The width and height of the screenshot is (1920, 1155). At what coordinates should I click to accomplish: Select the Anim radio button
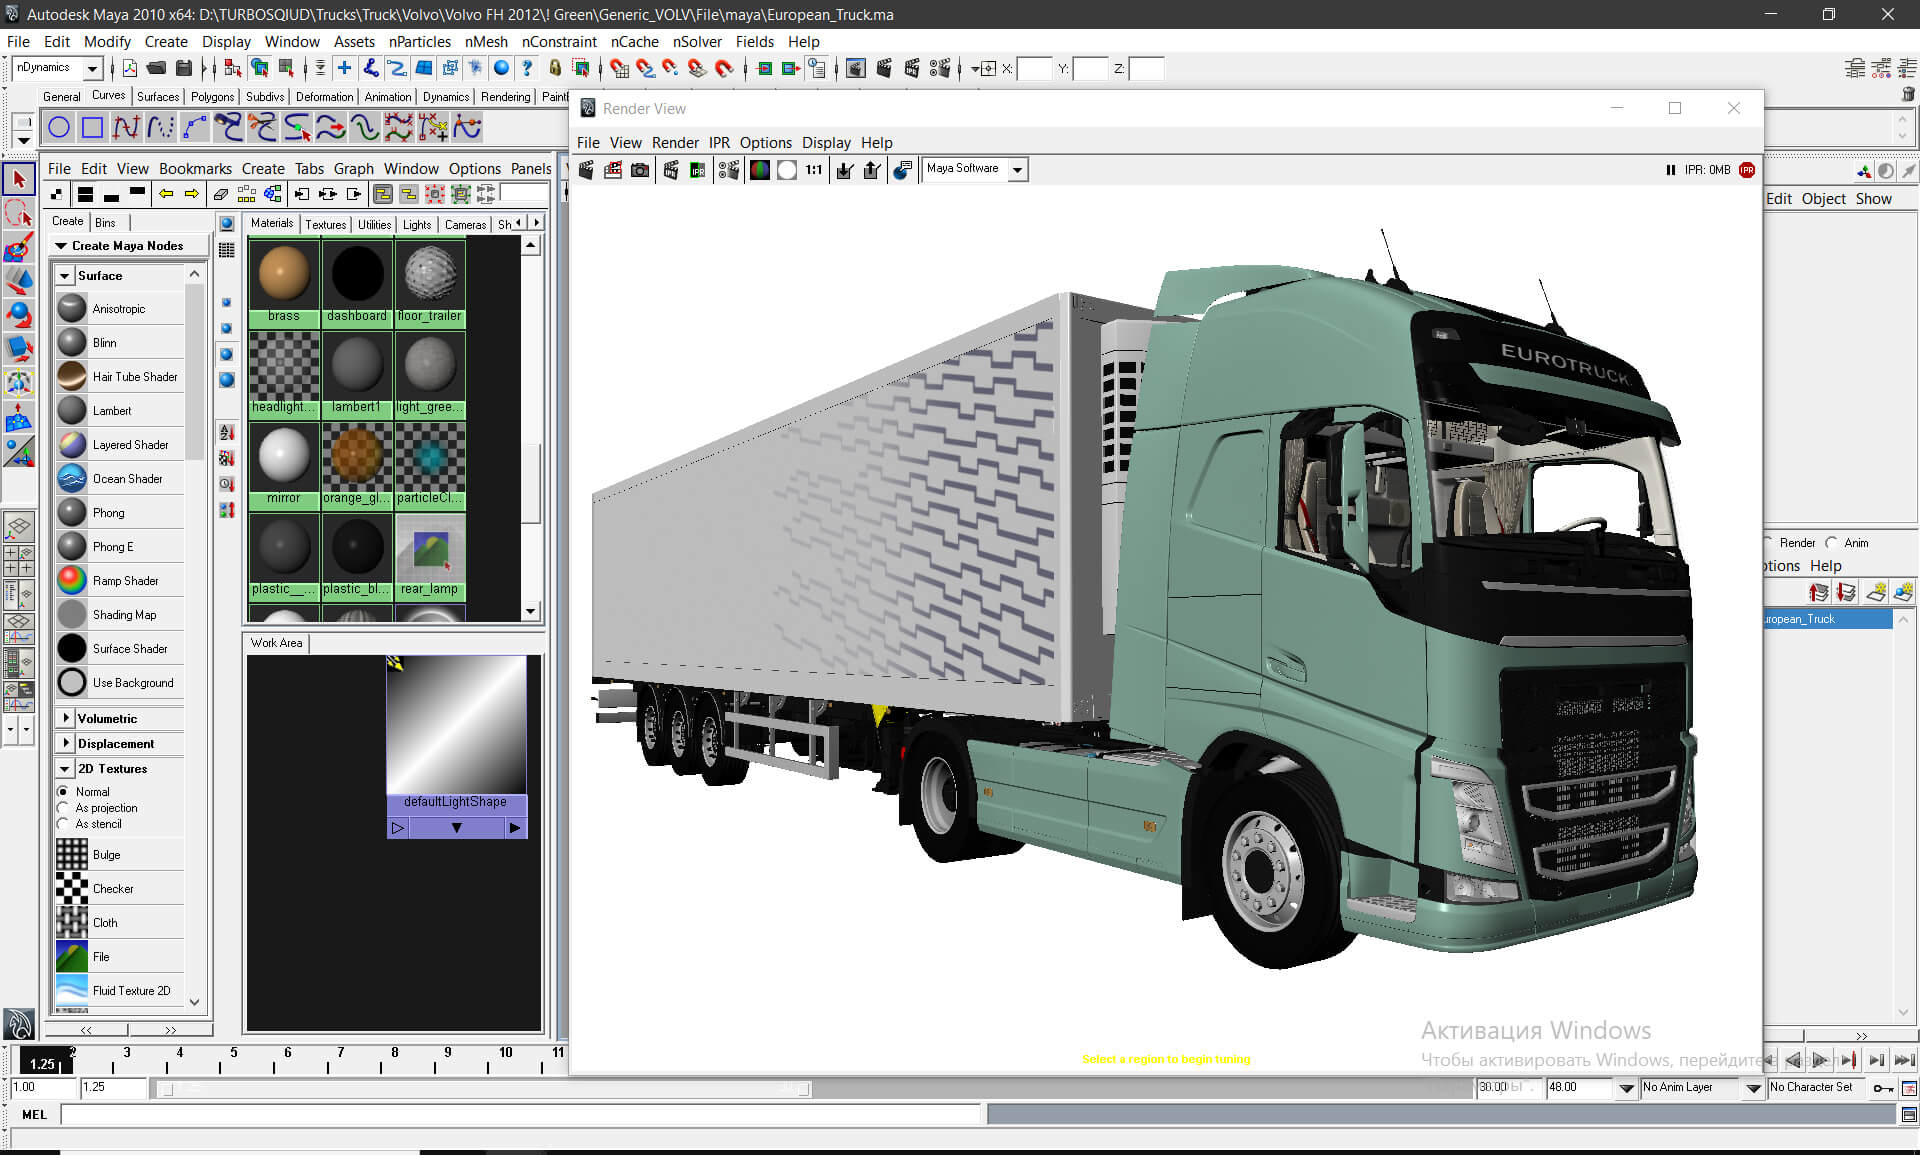pos(1831,542)
